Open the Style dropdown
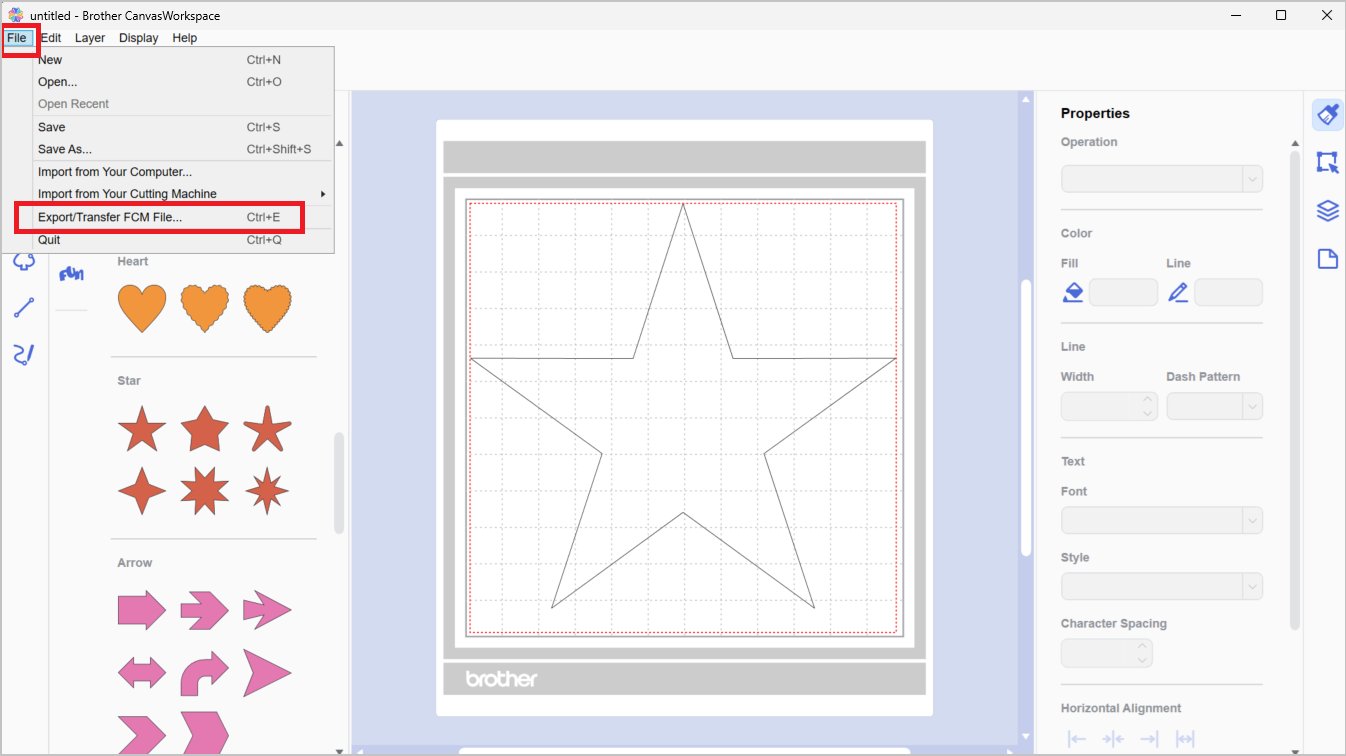Viewport: 1346px width, 756px height. tap(1161, 586)
